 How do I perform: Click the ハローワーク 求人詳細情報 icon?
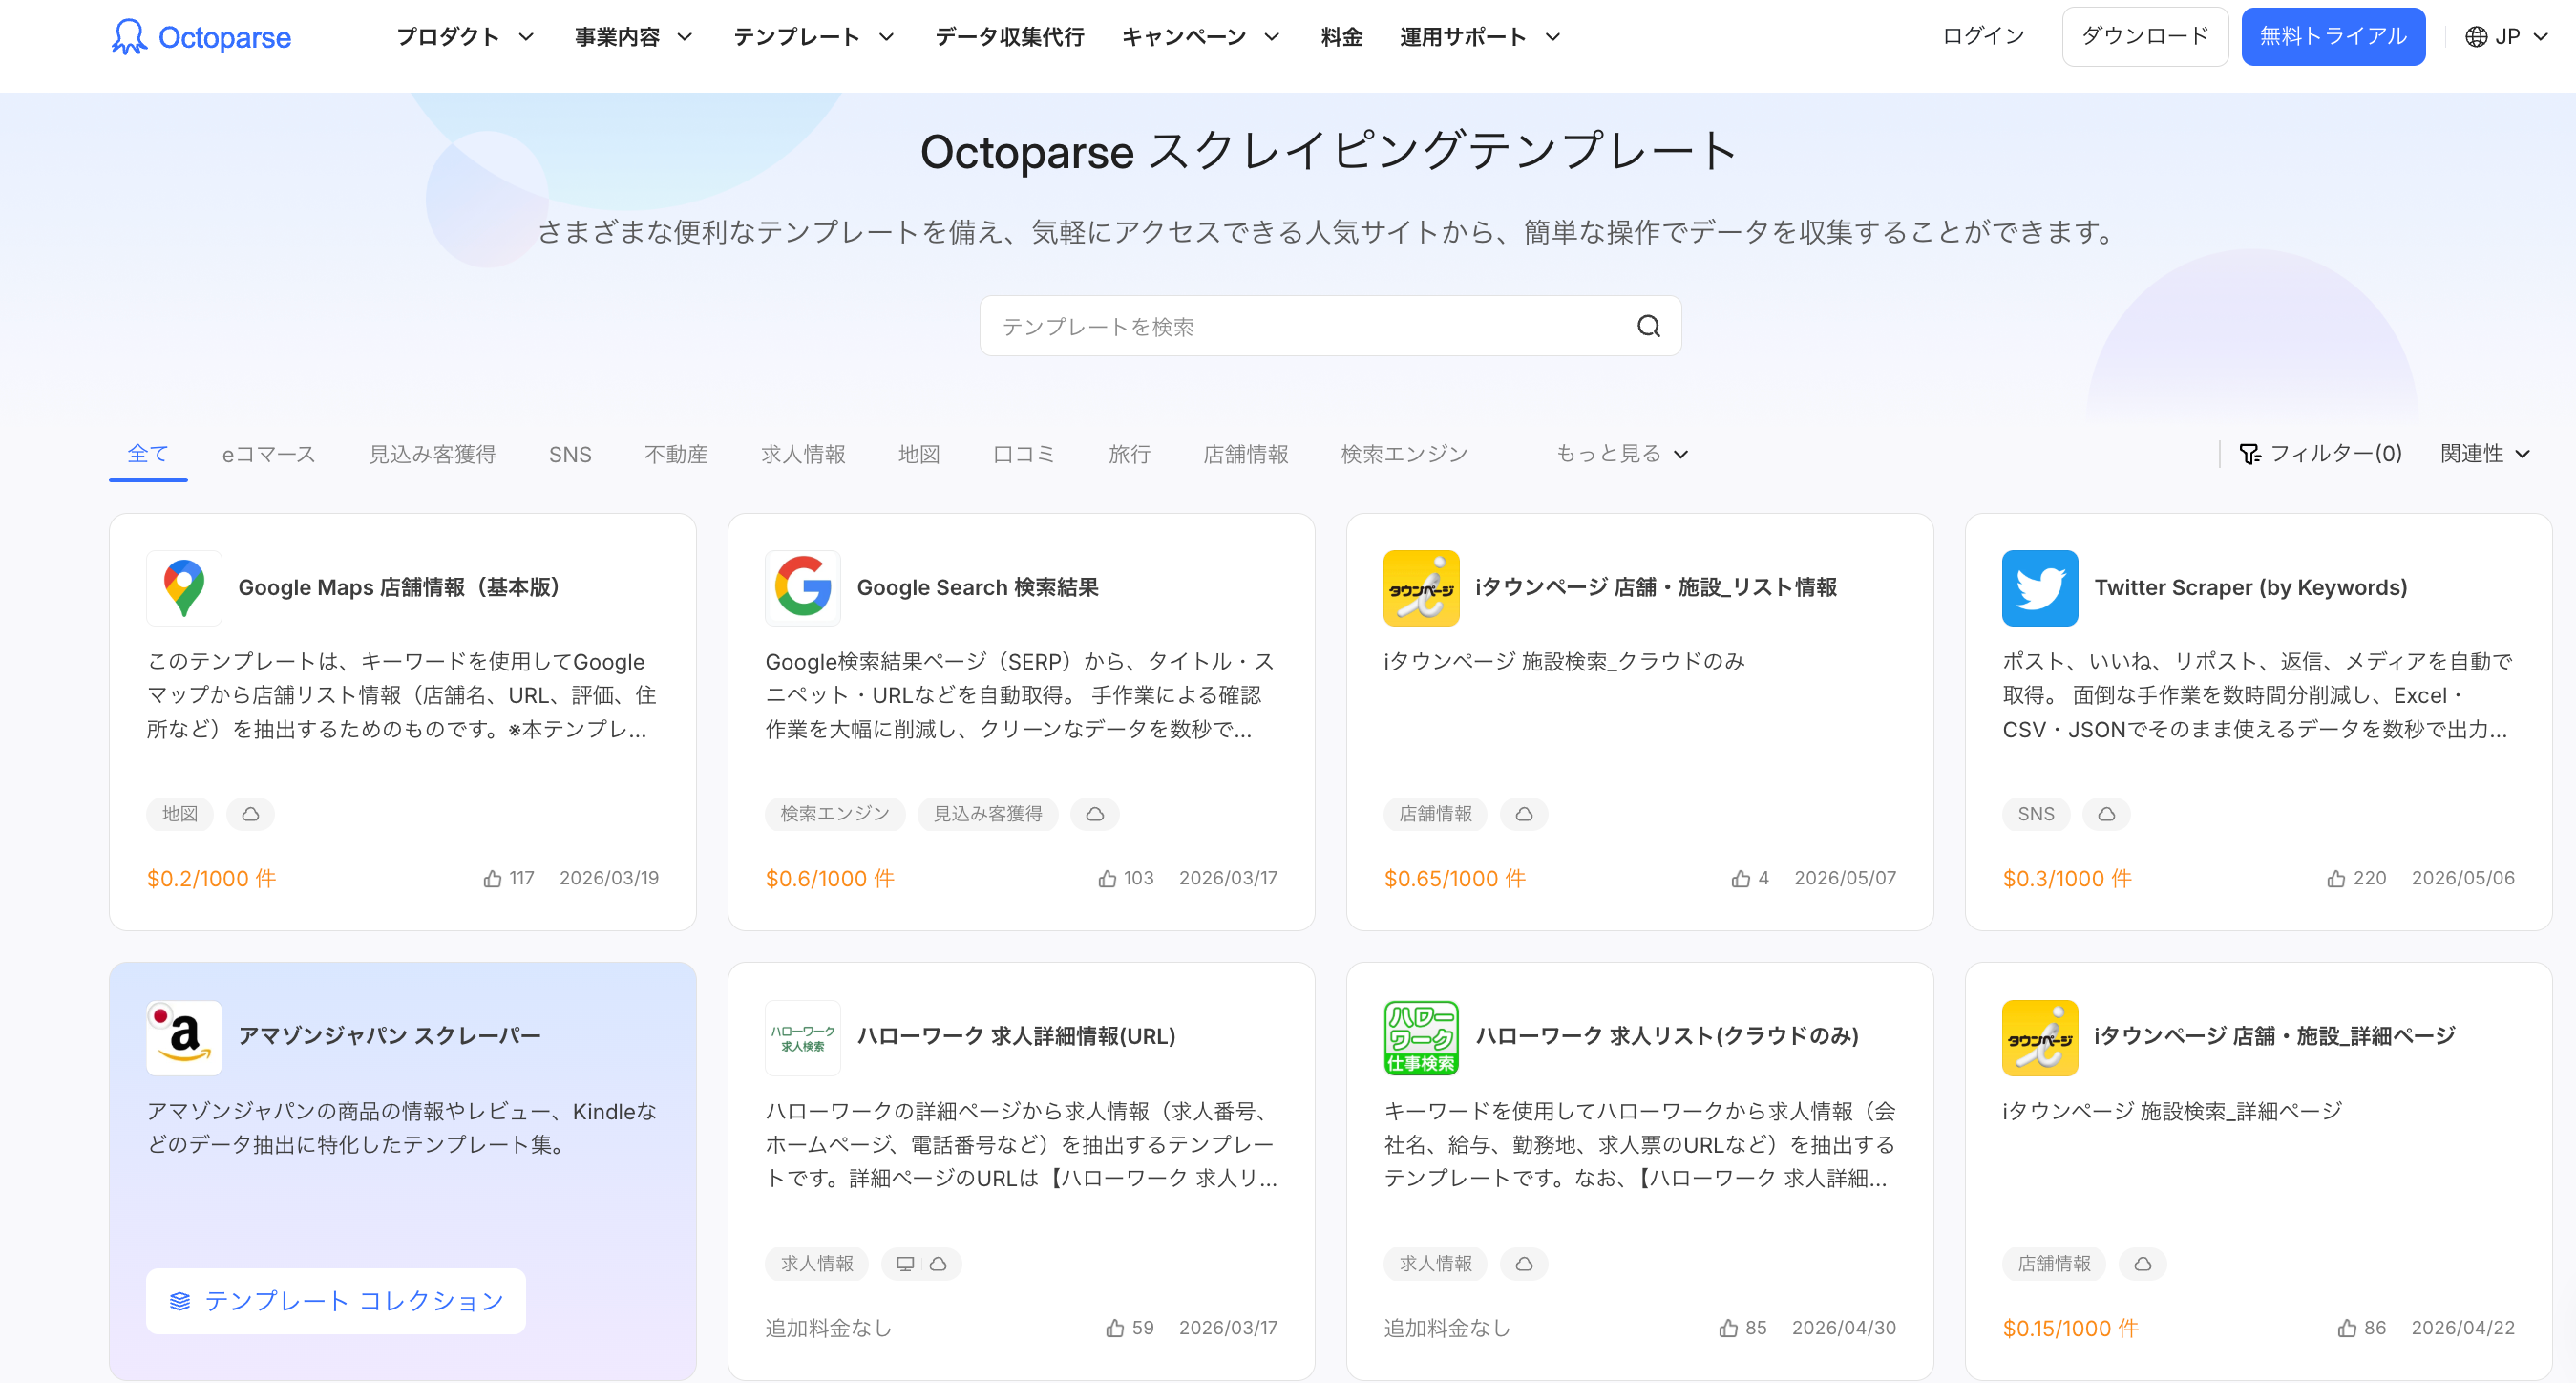[x=803, y=1038]
